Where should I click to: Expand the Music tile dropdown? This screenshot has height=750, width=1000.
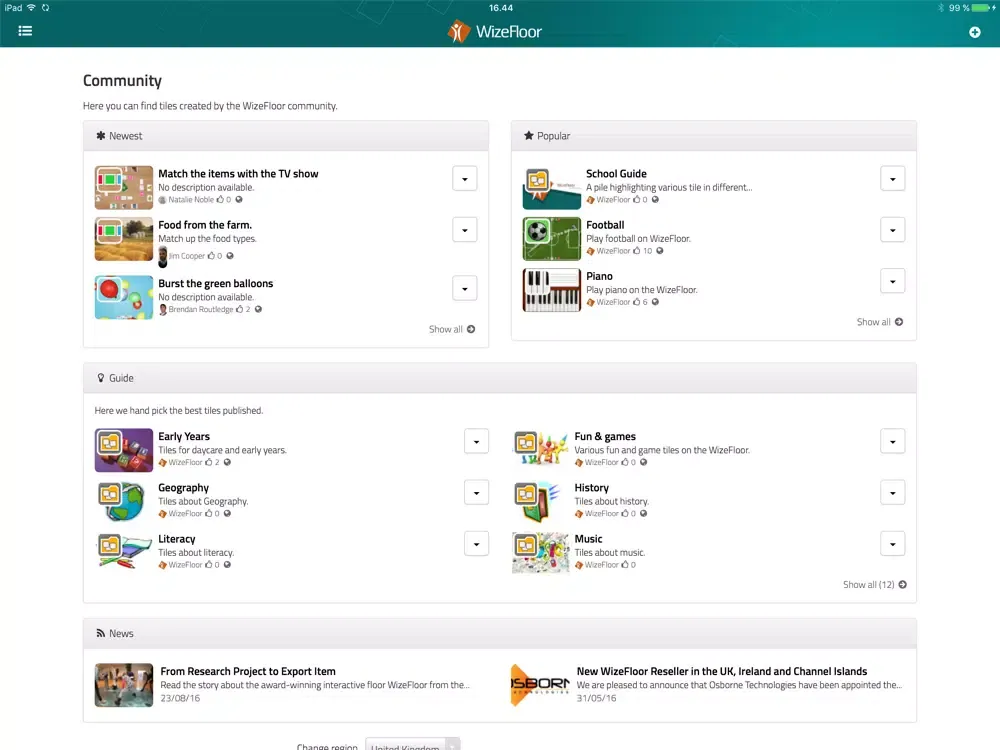(893, 544)
